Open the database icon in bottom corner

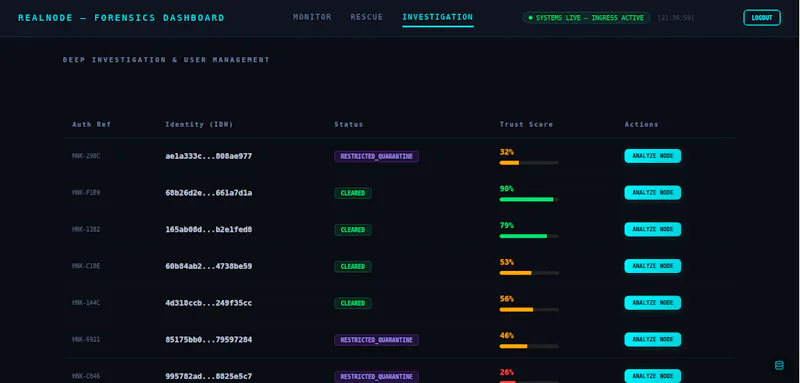(779, 365)
